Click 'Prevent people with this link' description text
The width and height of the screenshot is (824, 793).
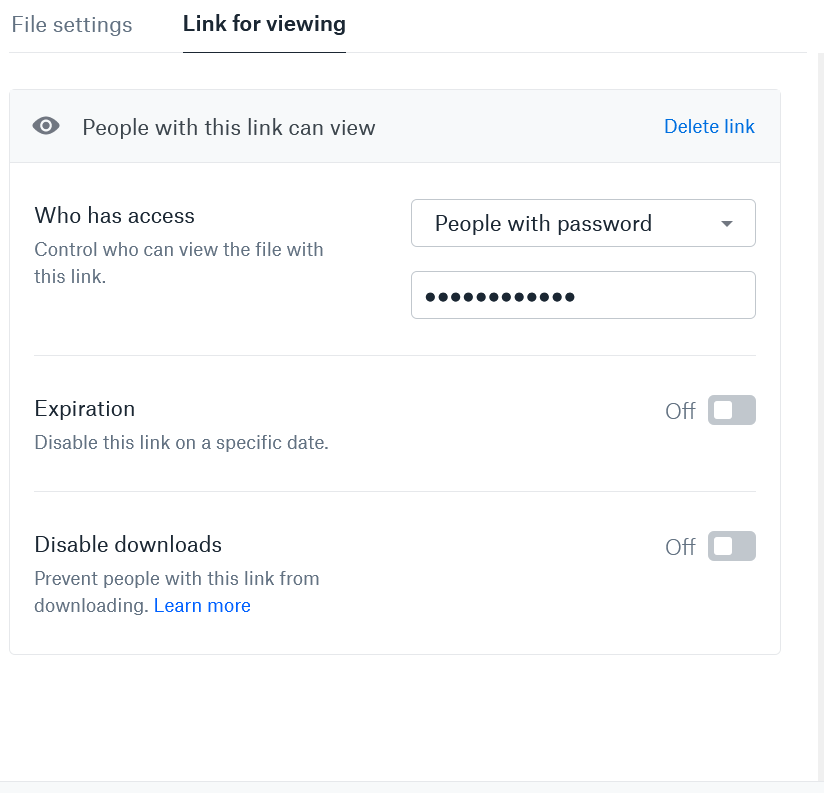pos(176,578)
